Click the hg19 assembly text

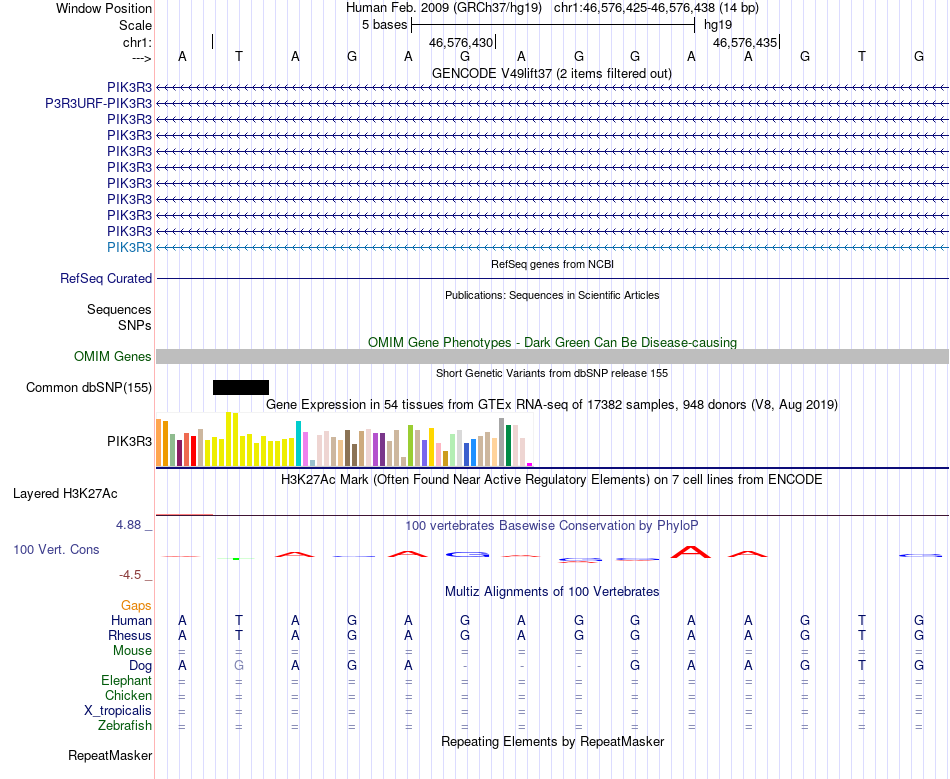(718, 25)
